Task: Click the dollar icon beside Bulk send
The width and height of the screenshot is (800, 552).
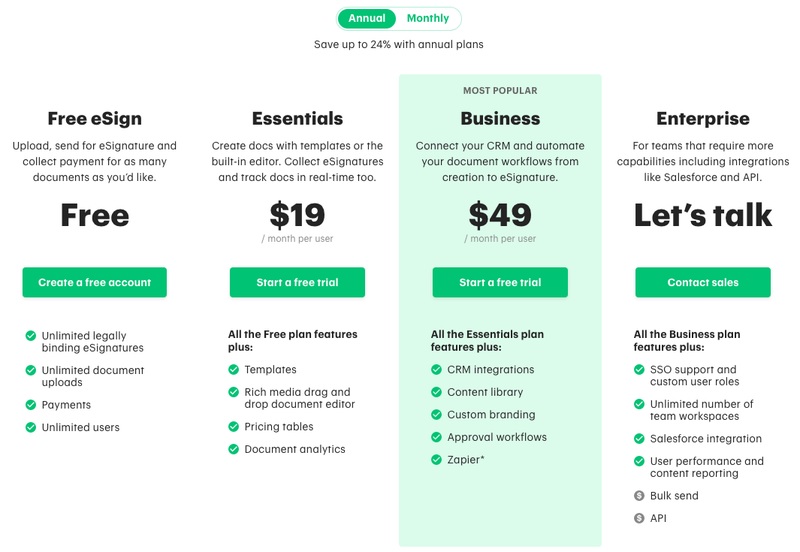Action: (x=639, y=495)
